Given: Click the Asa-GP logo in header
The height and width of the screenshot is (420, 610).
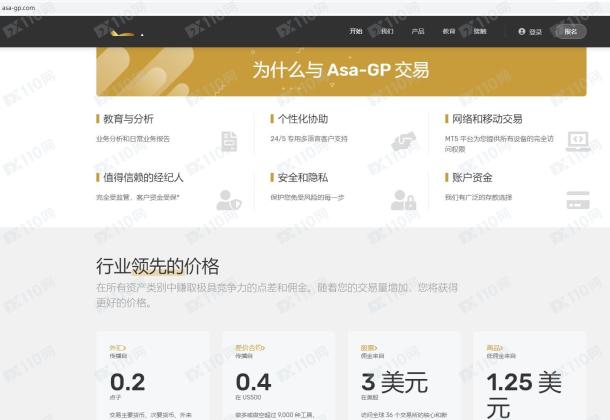Looking at the screenshot, I should click(127, 34).
